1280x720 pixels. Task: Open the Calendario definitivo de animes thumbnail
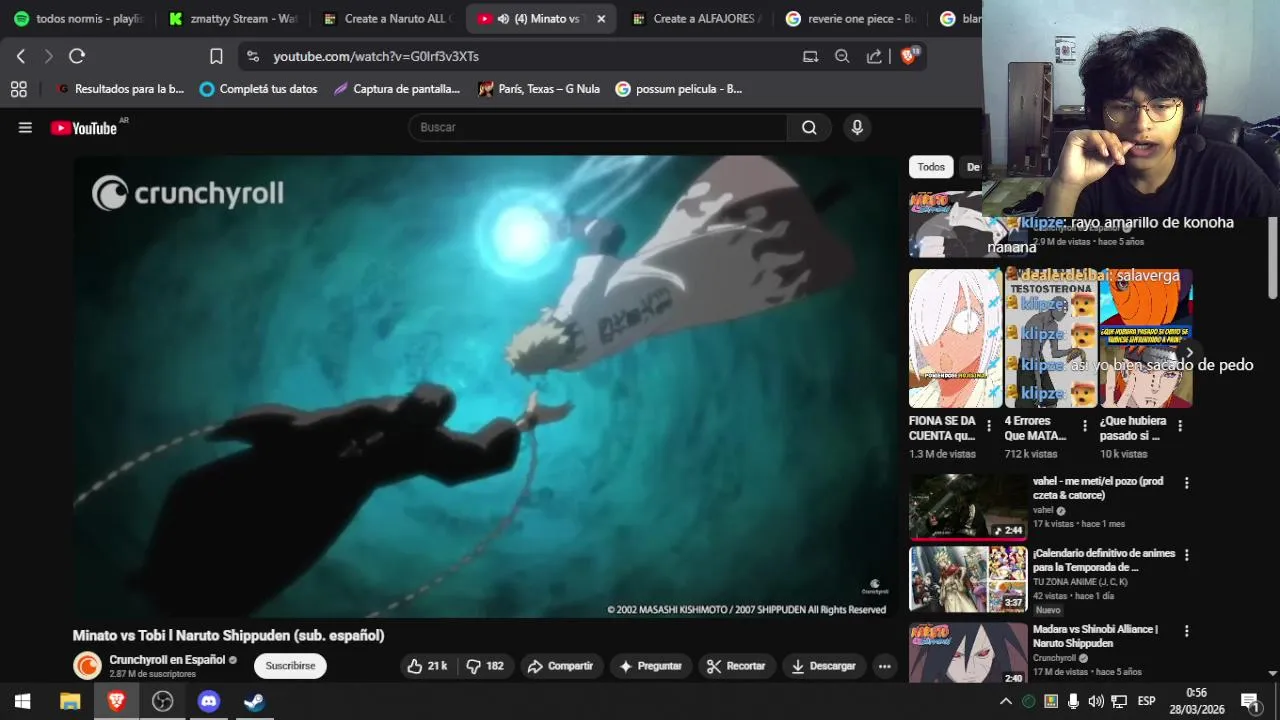coord(968,579)
